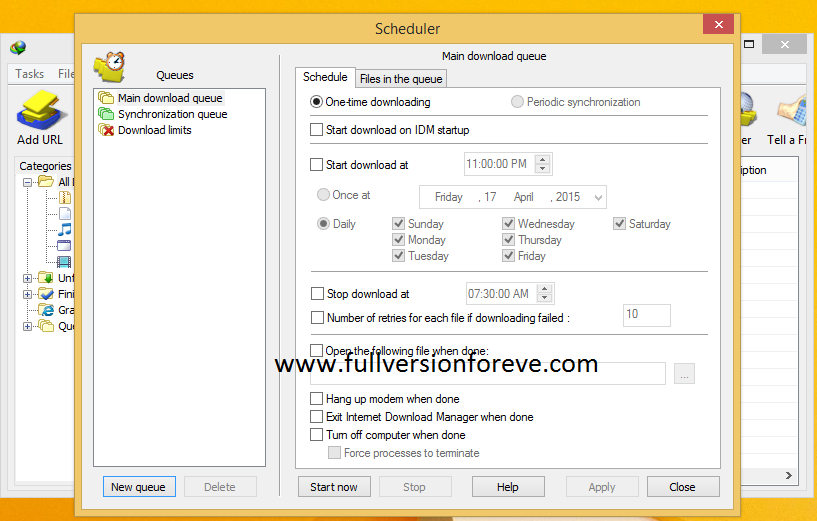
Task: Click the Start now button
Action: point(334,487)
